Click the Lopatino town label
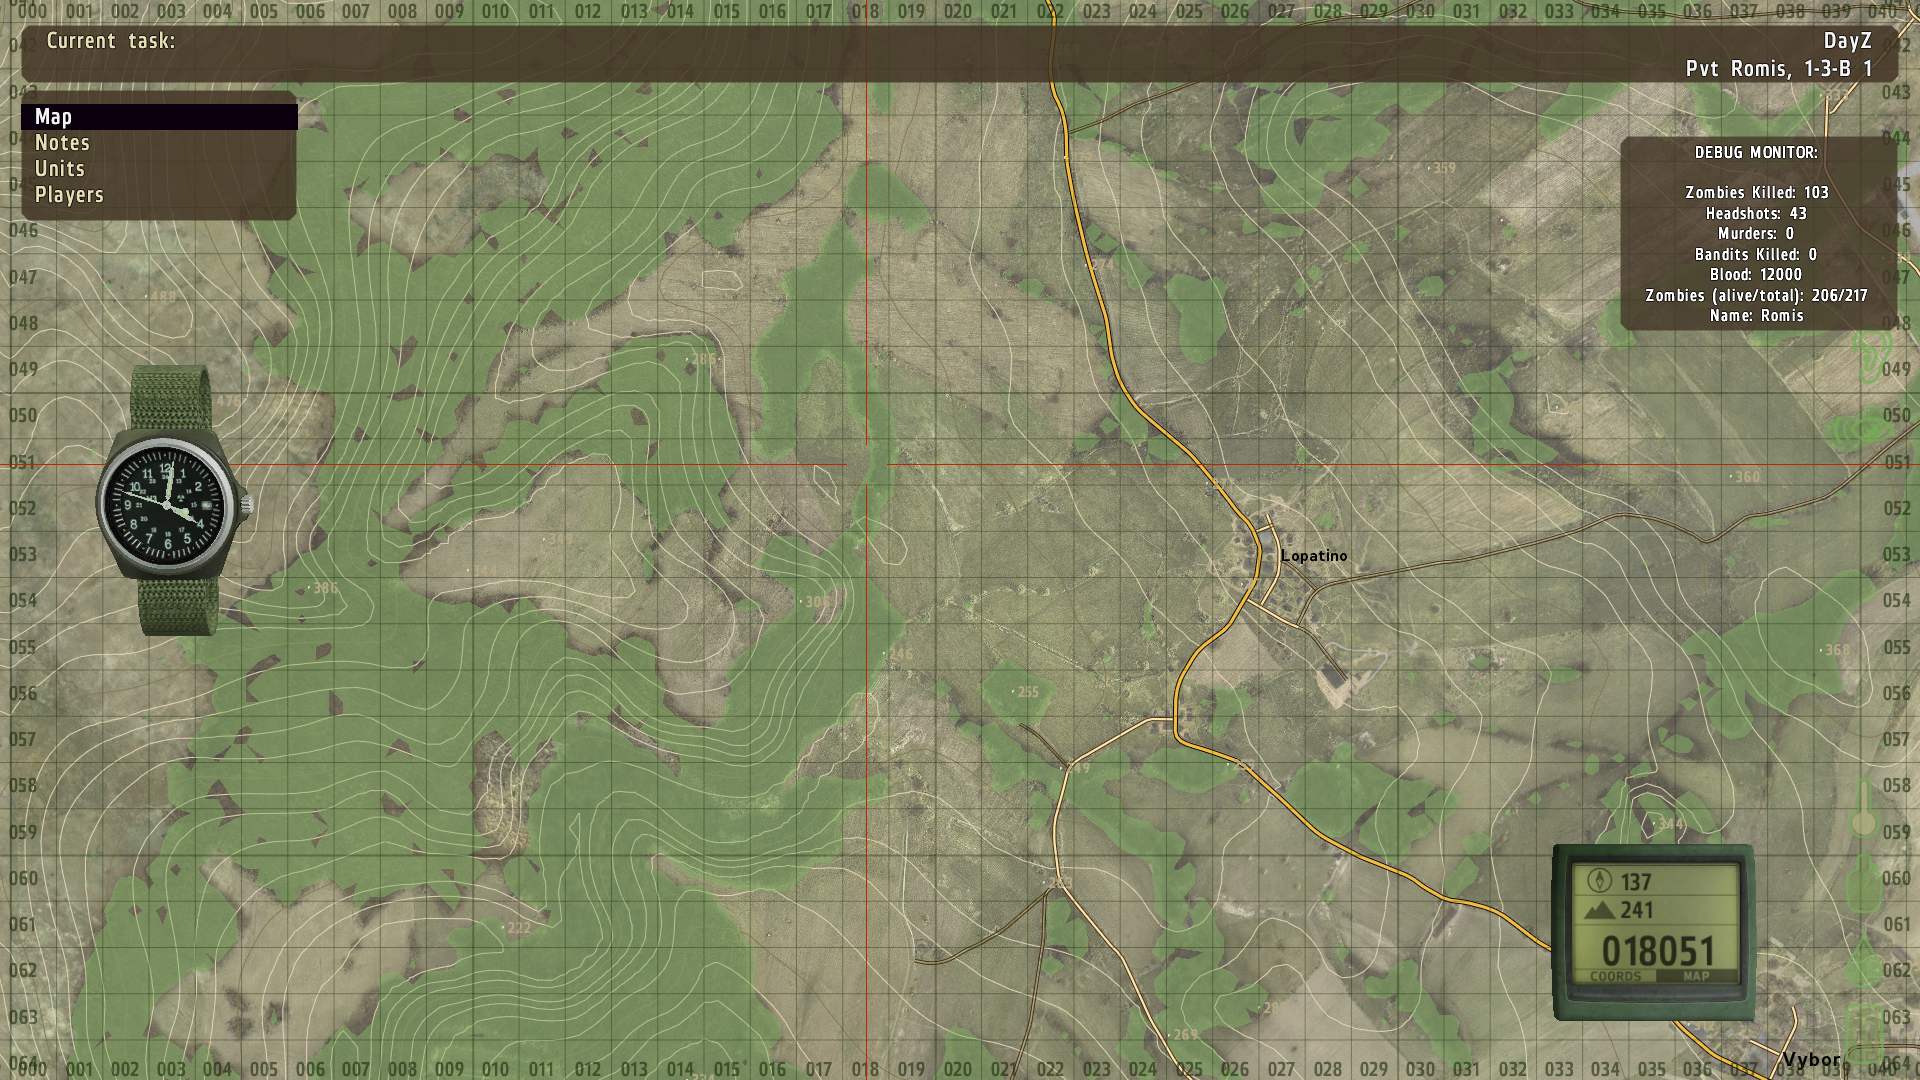The width and height of the screenshot is (1920, 1080). click(x=1314, y=556)
